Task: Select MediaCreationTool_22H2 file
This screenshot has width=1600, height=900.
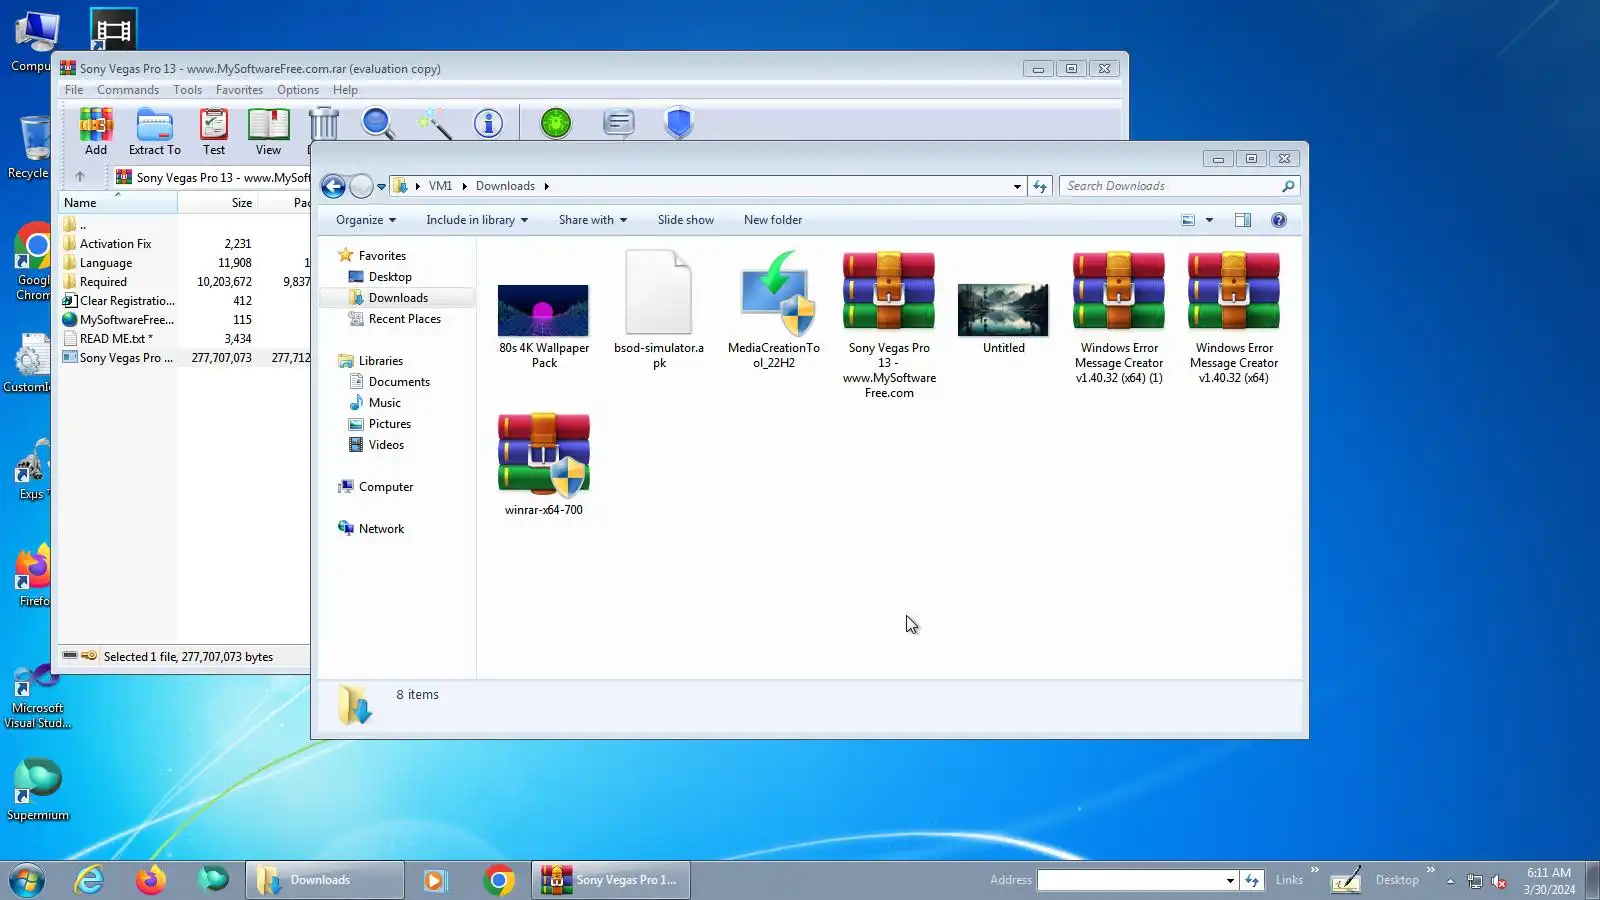Action: (x=774, y=310)
